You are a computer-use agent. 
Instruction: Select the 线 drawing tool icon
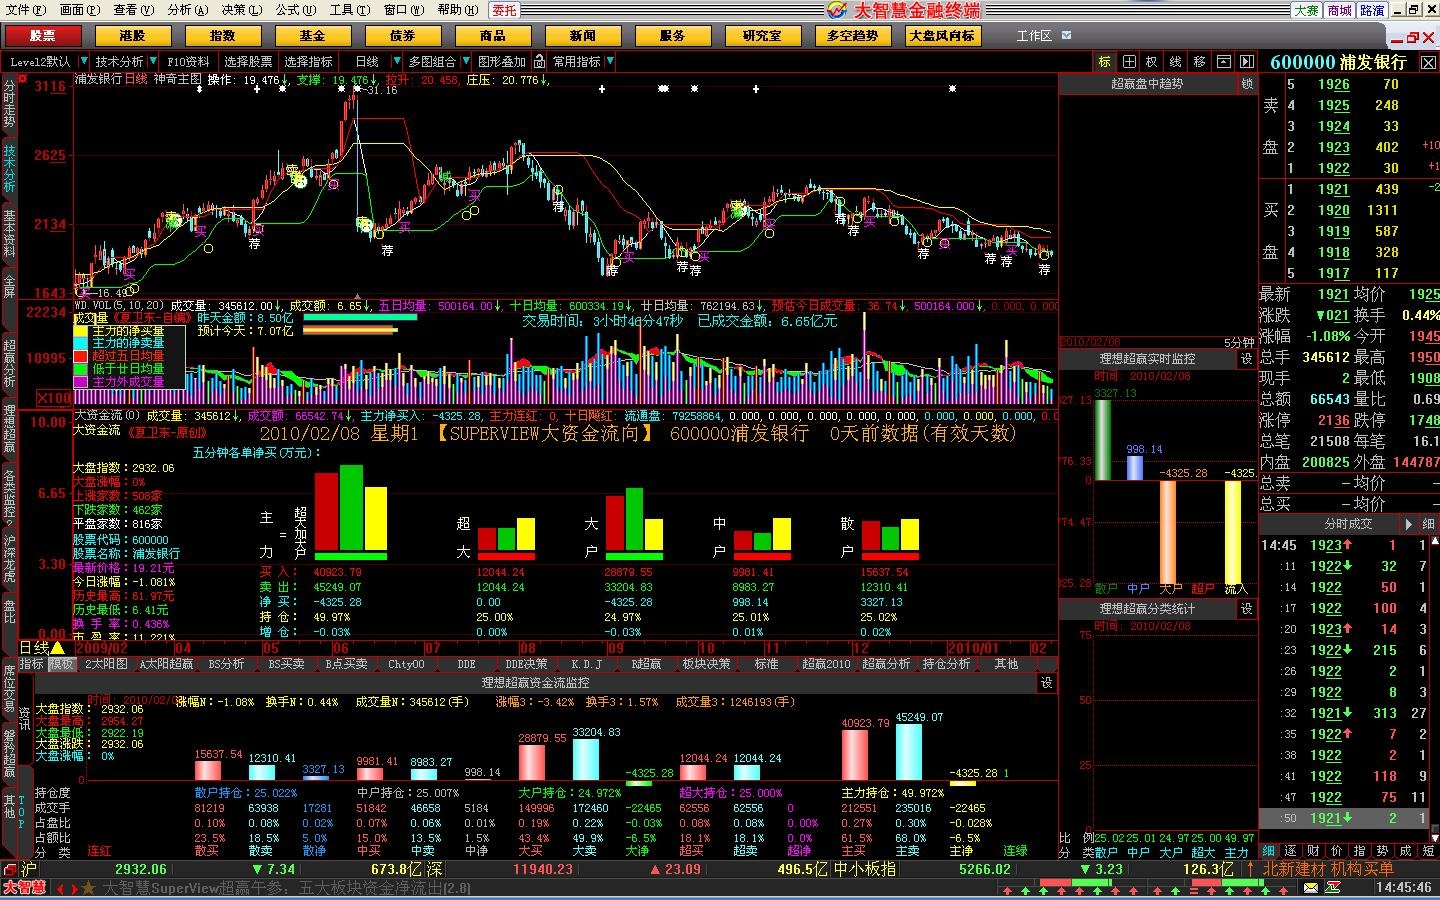pyautogui.click(x=1176, y=62)
